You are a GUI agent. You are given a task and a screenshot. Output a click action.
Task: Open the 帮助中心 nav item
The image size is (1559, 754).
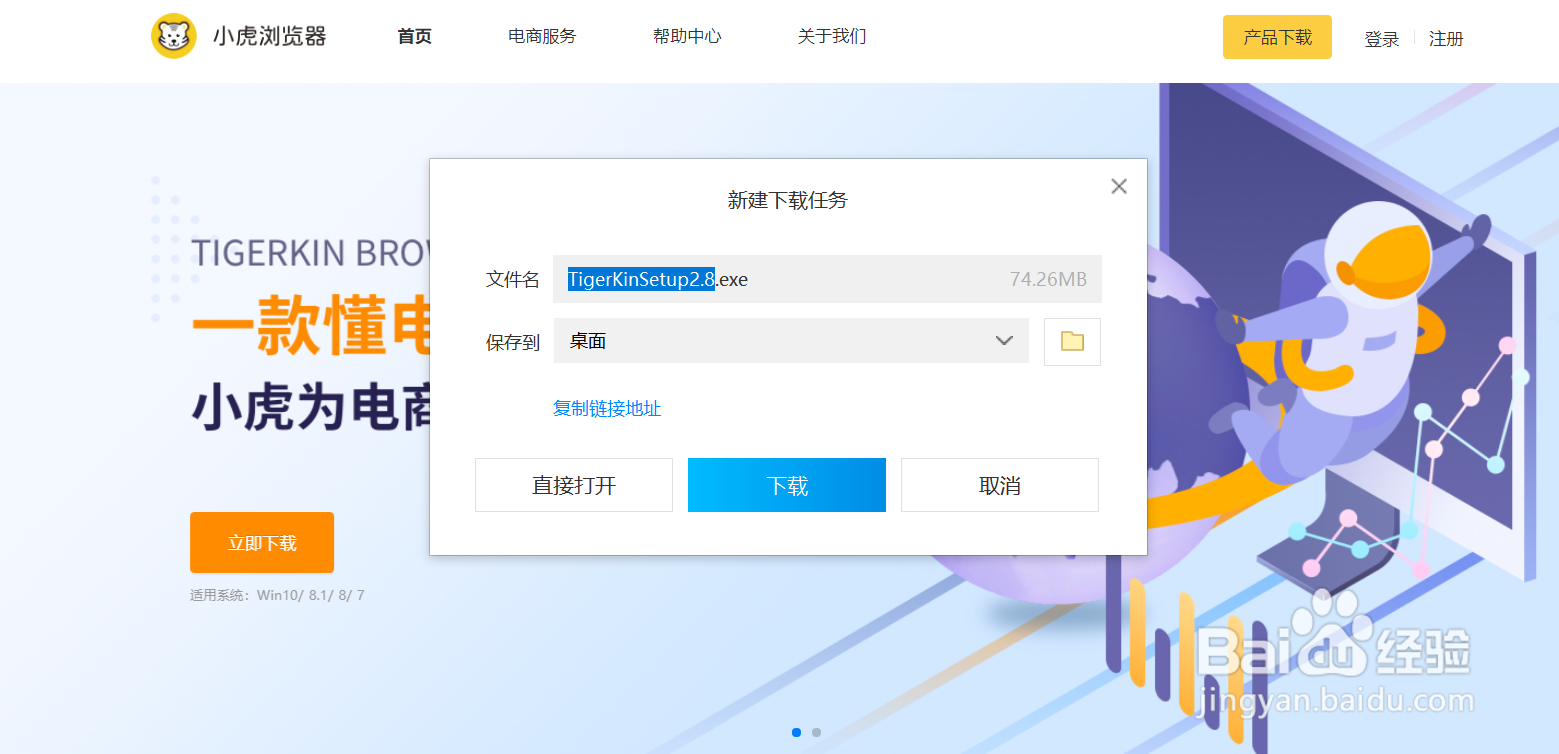click(x=687, y=37)
